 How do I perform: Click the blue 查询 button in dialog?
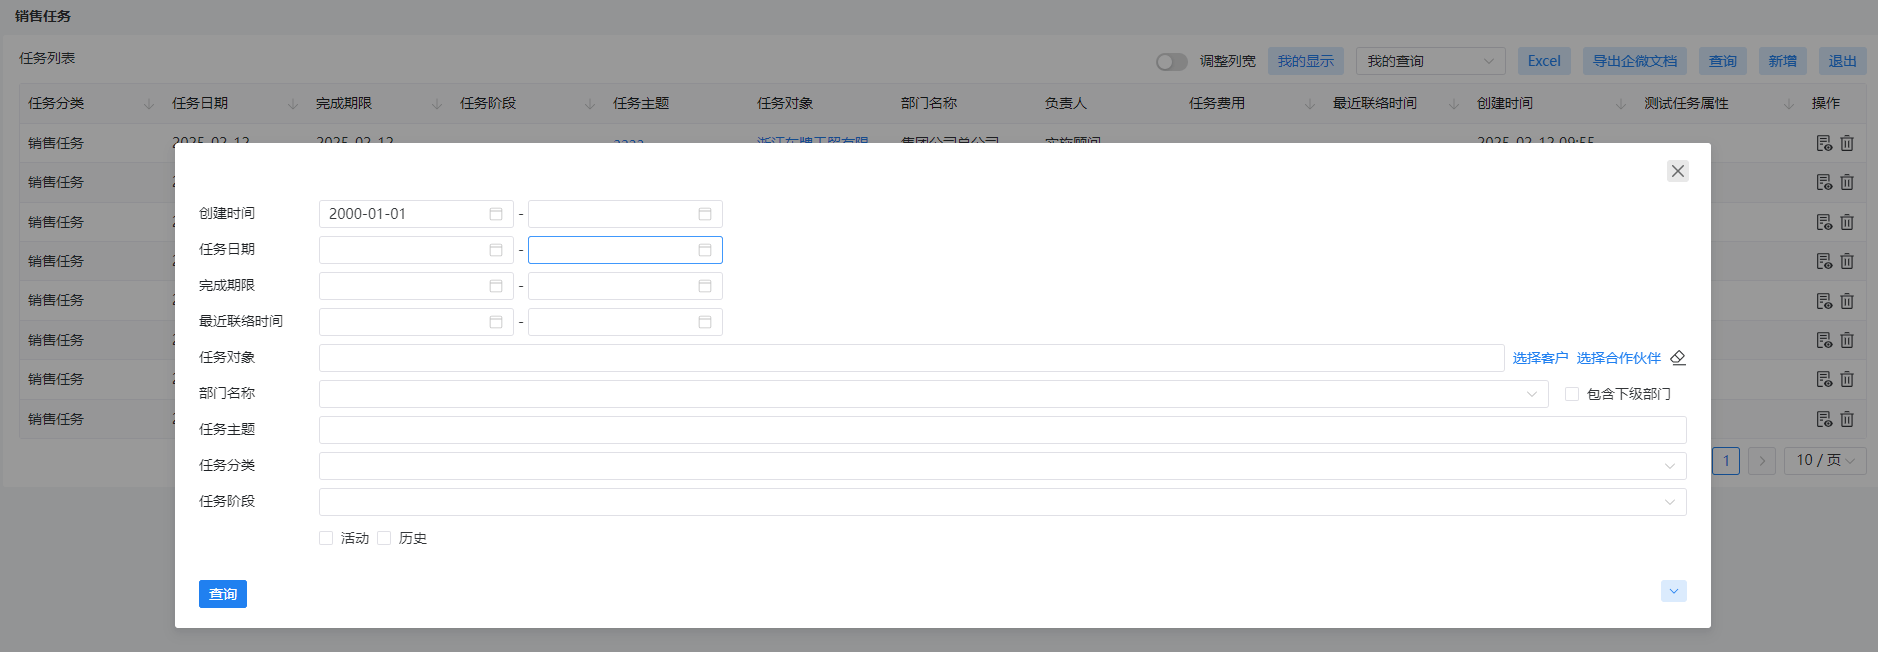(x=223, y=594)
